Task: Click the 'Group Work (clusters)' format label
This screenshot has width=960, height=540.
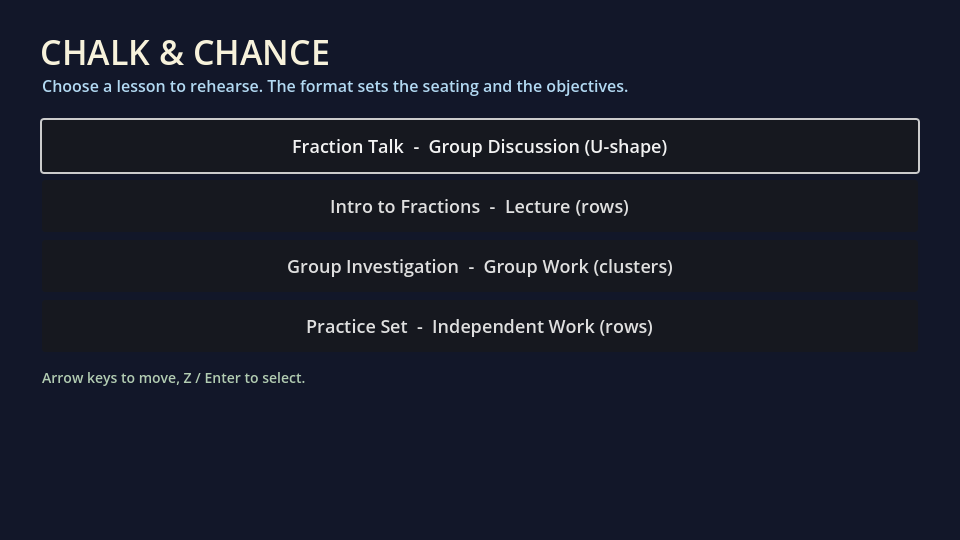Action: (578, 267)
